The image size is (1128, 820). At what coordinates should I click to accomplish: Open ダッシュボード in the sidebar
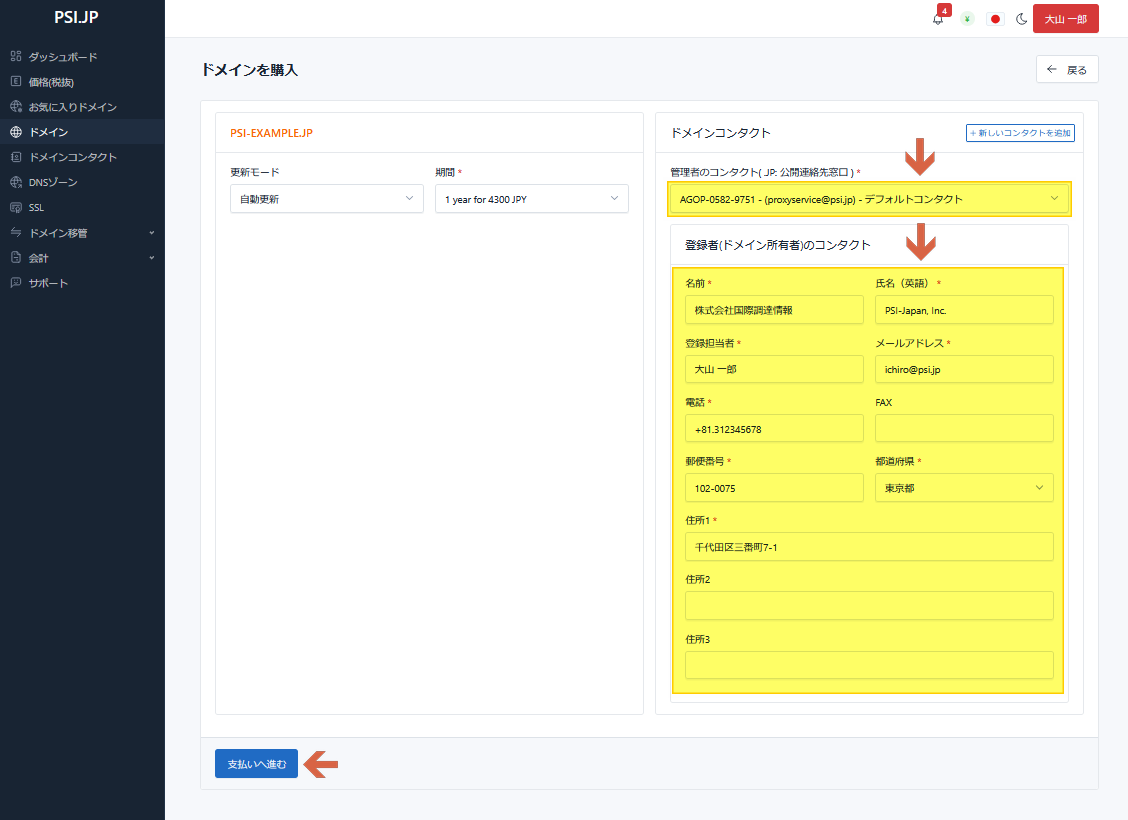point(62,57)
